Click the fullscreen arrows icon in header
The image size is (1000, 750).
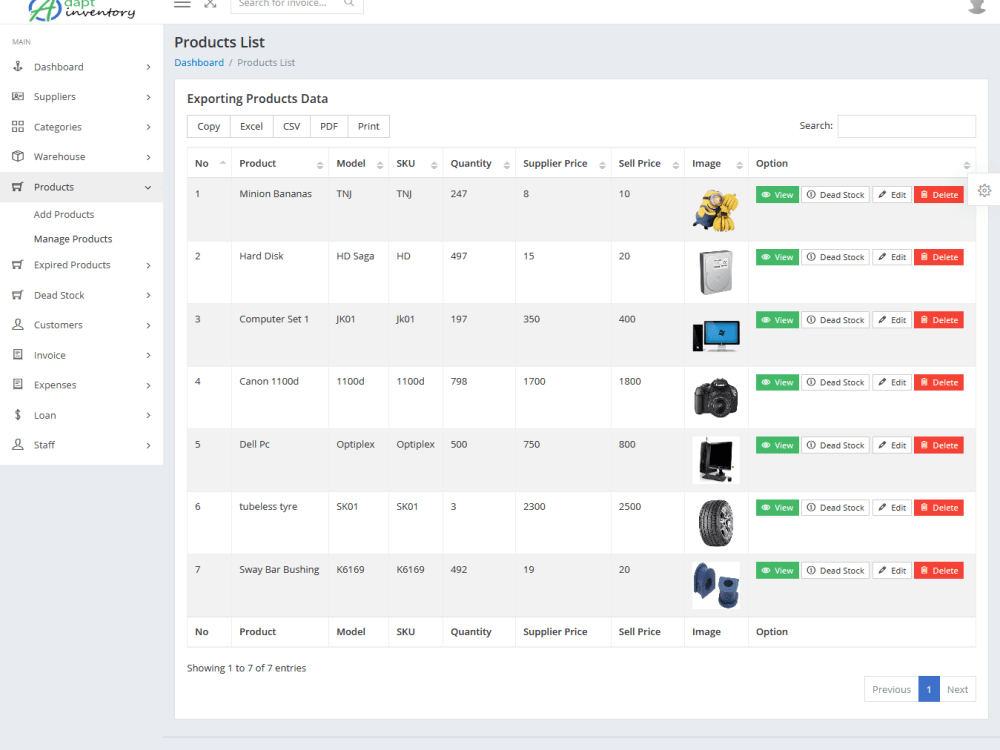(210, 3)
